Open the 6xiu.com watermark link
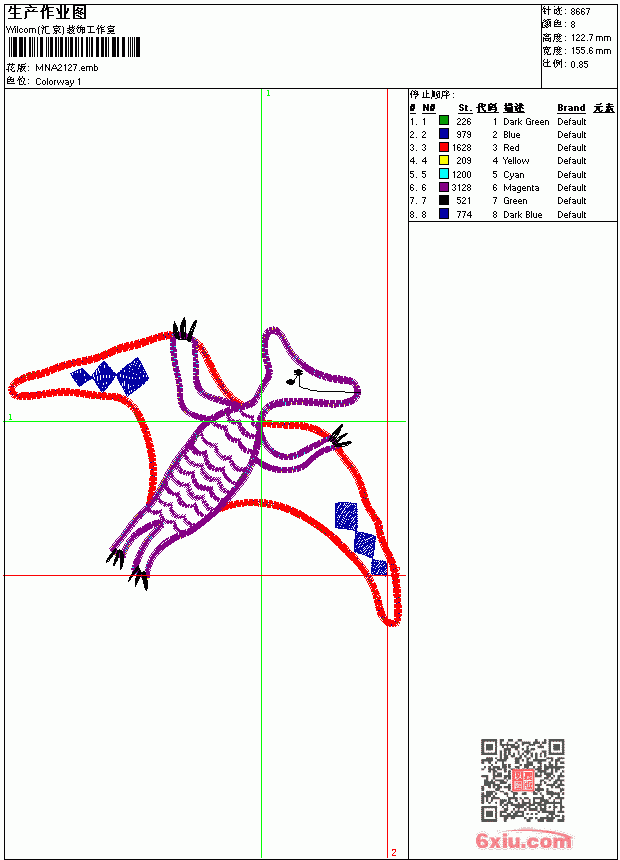The height and width of the screenshot is (860, 620). click(523, 840)
